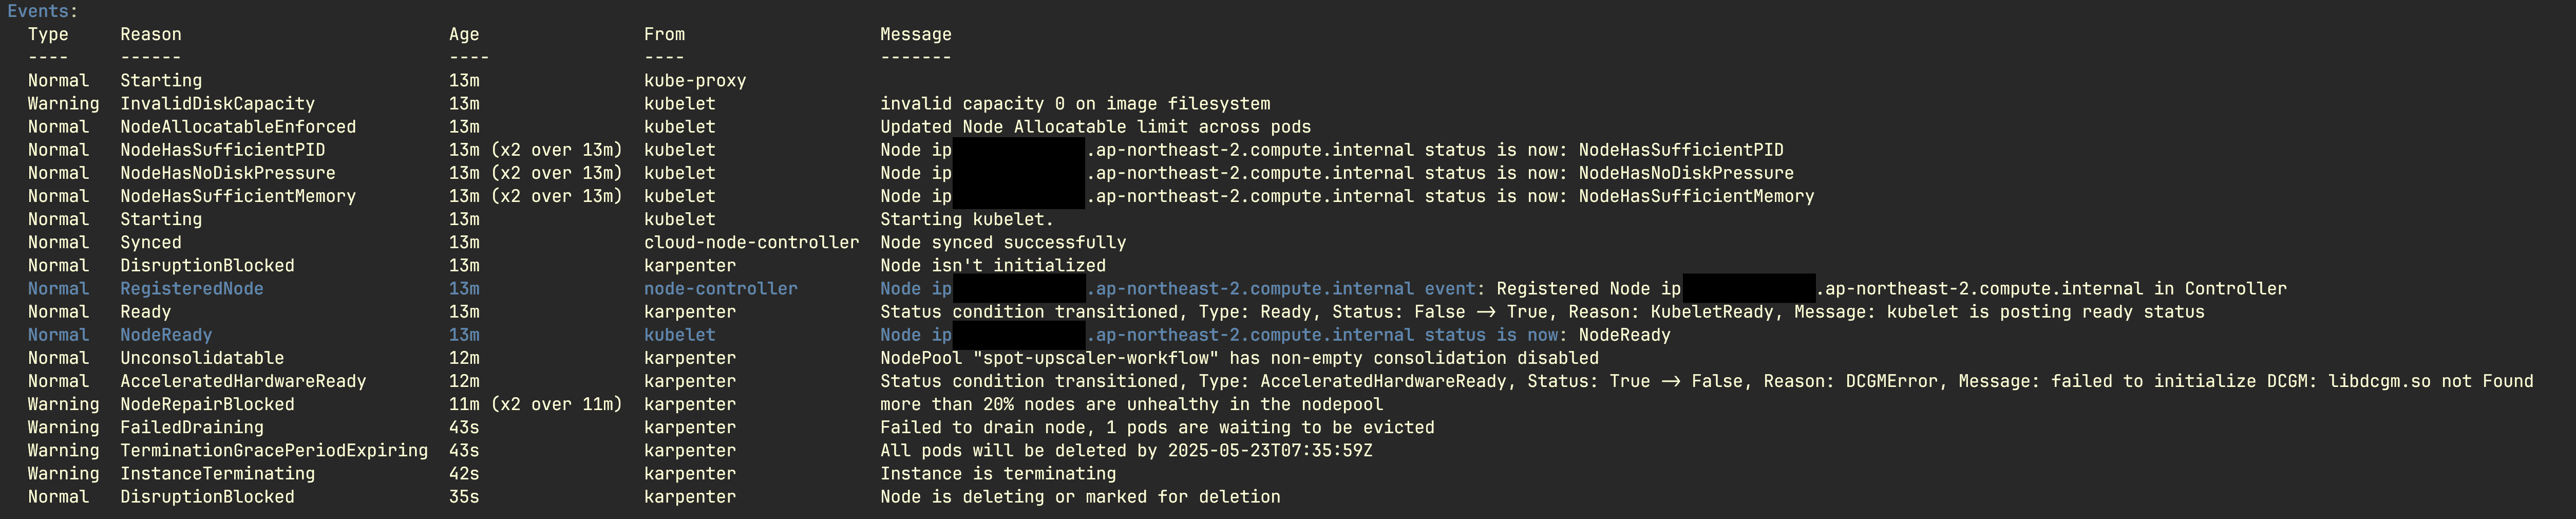Screen dimensions: 2576x519
Task: Click the InstanceTerminating warning reason
Action: click(217, 474)
